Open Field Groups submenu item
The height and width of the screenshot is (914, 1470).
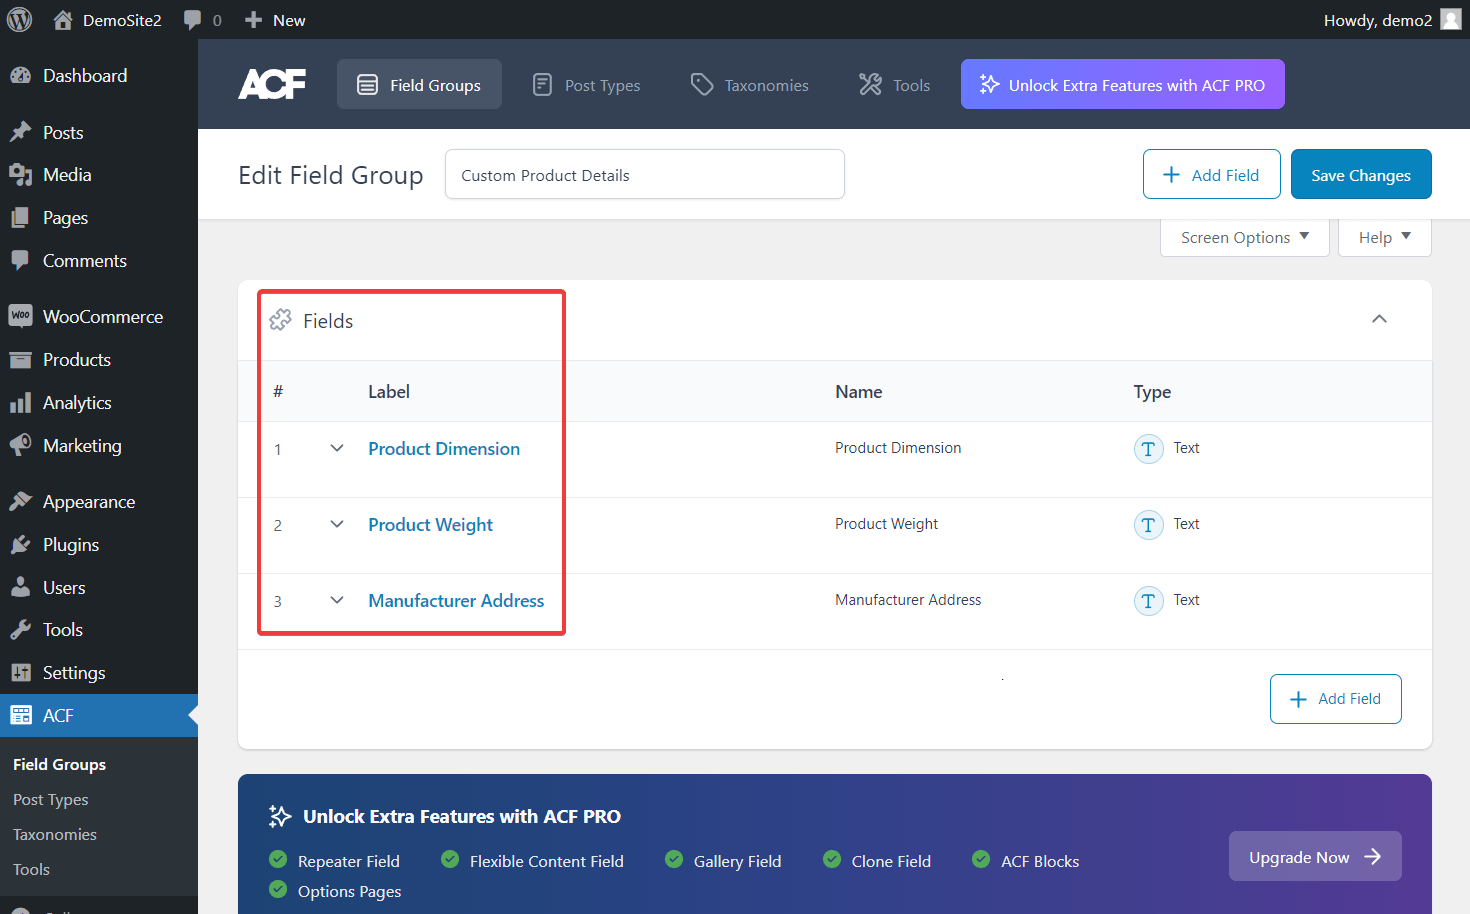tap(59, 764)
